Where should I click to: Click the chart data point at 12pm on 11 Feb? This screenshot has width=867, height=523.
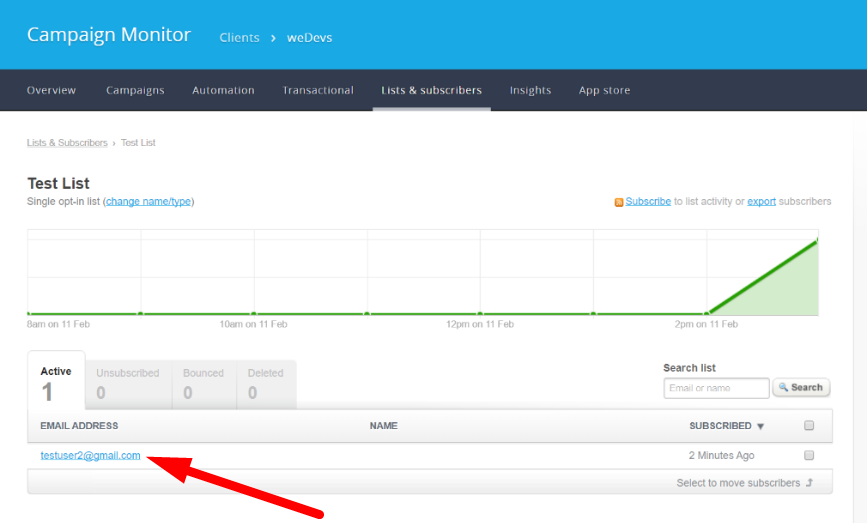[x=480, y=313]
